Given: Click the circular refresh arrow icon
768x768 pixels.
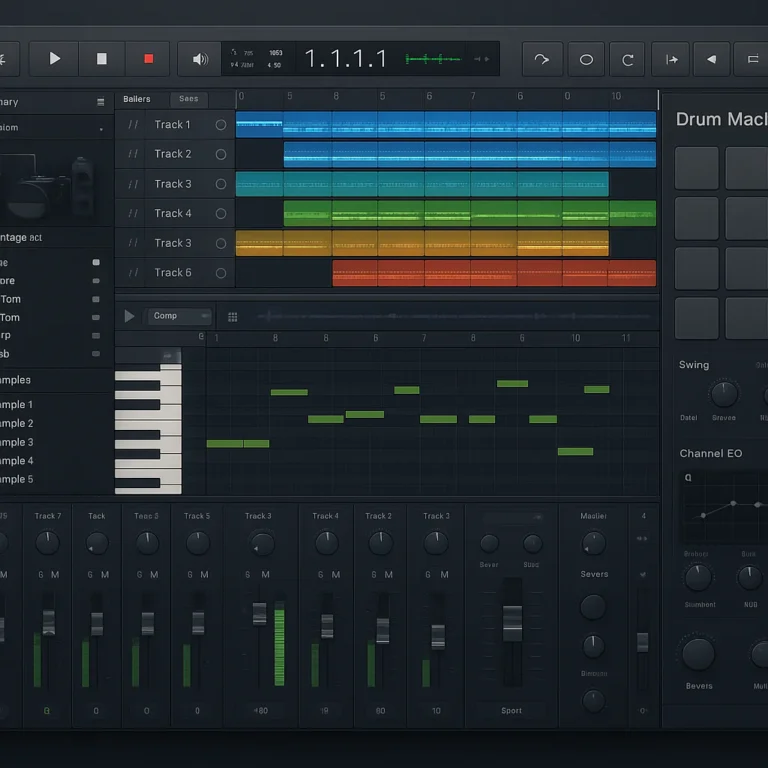Looking at the screenshot, I should click(627, 60).
